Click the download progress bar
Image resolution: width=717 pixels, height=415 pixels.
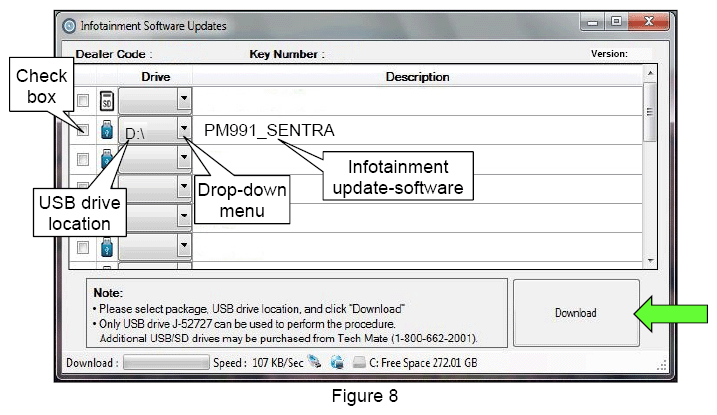pyautogui.click(x=166, y=363)
